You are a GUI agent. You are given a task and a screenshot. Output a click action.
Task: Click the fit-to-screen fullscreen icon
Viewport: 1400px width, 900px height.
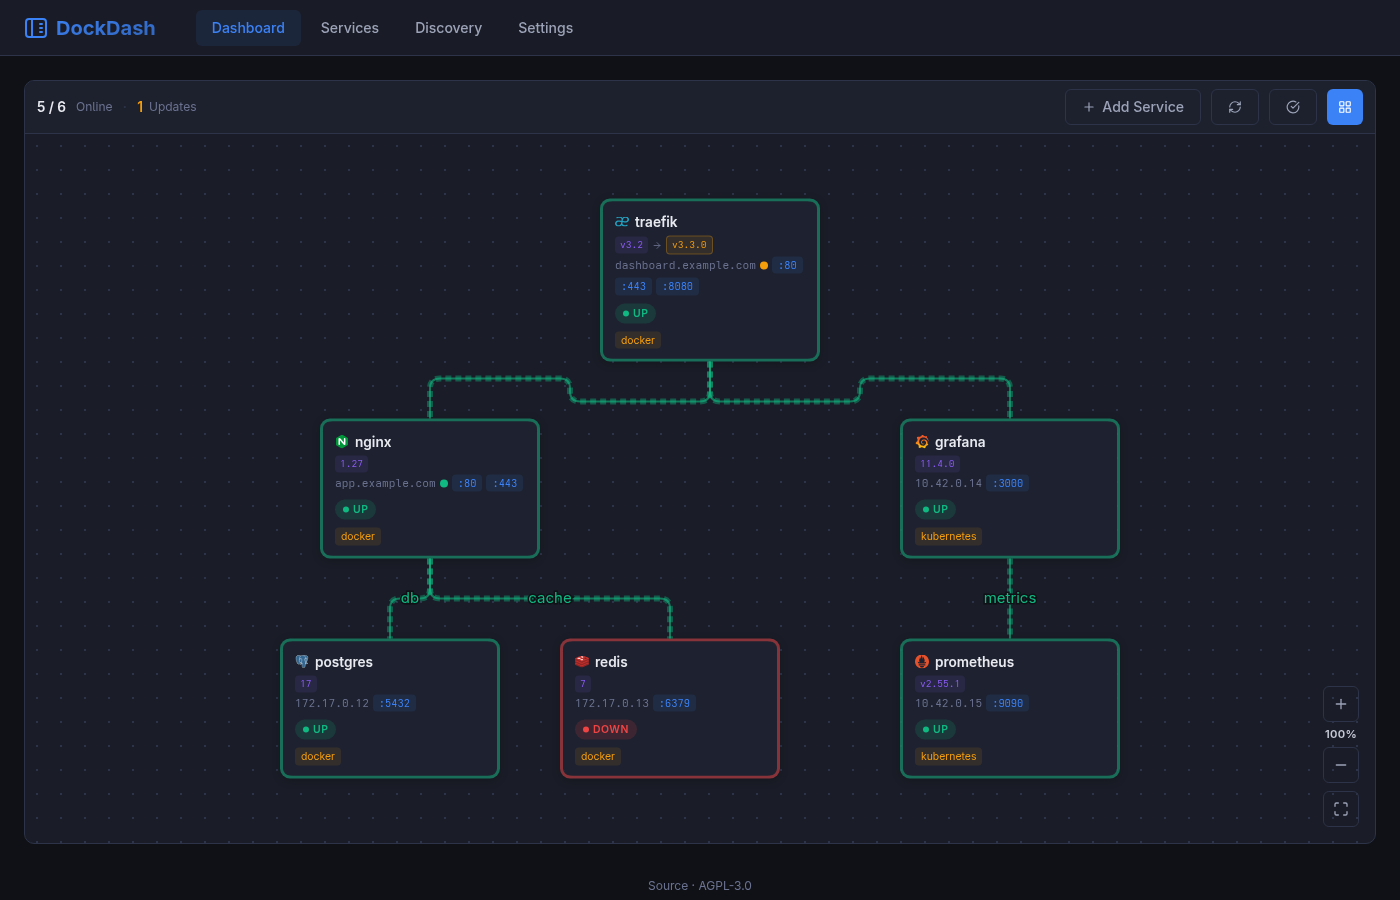coord(1341,809)
